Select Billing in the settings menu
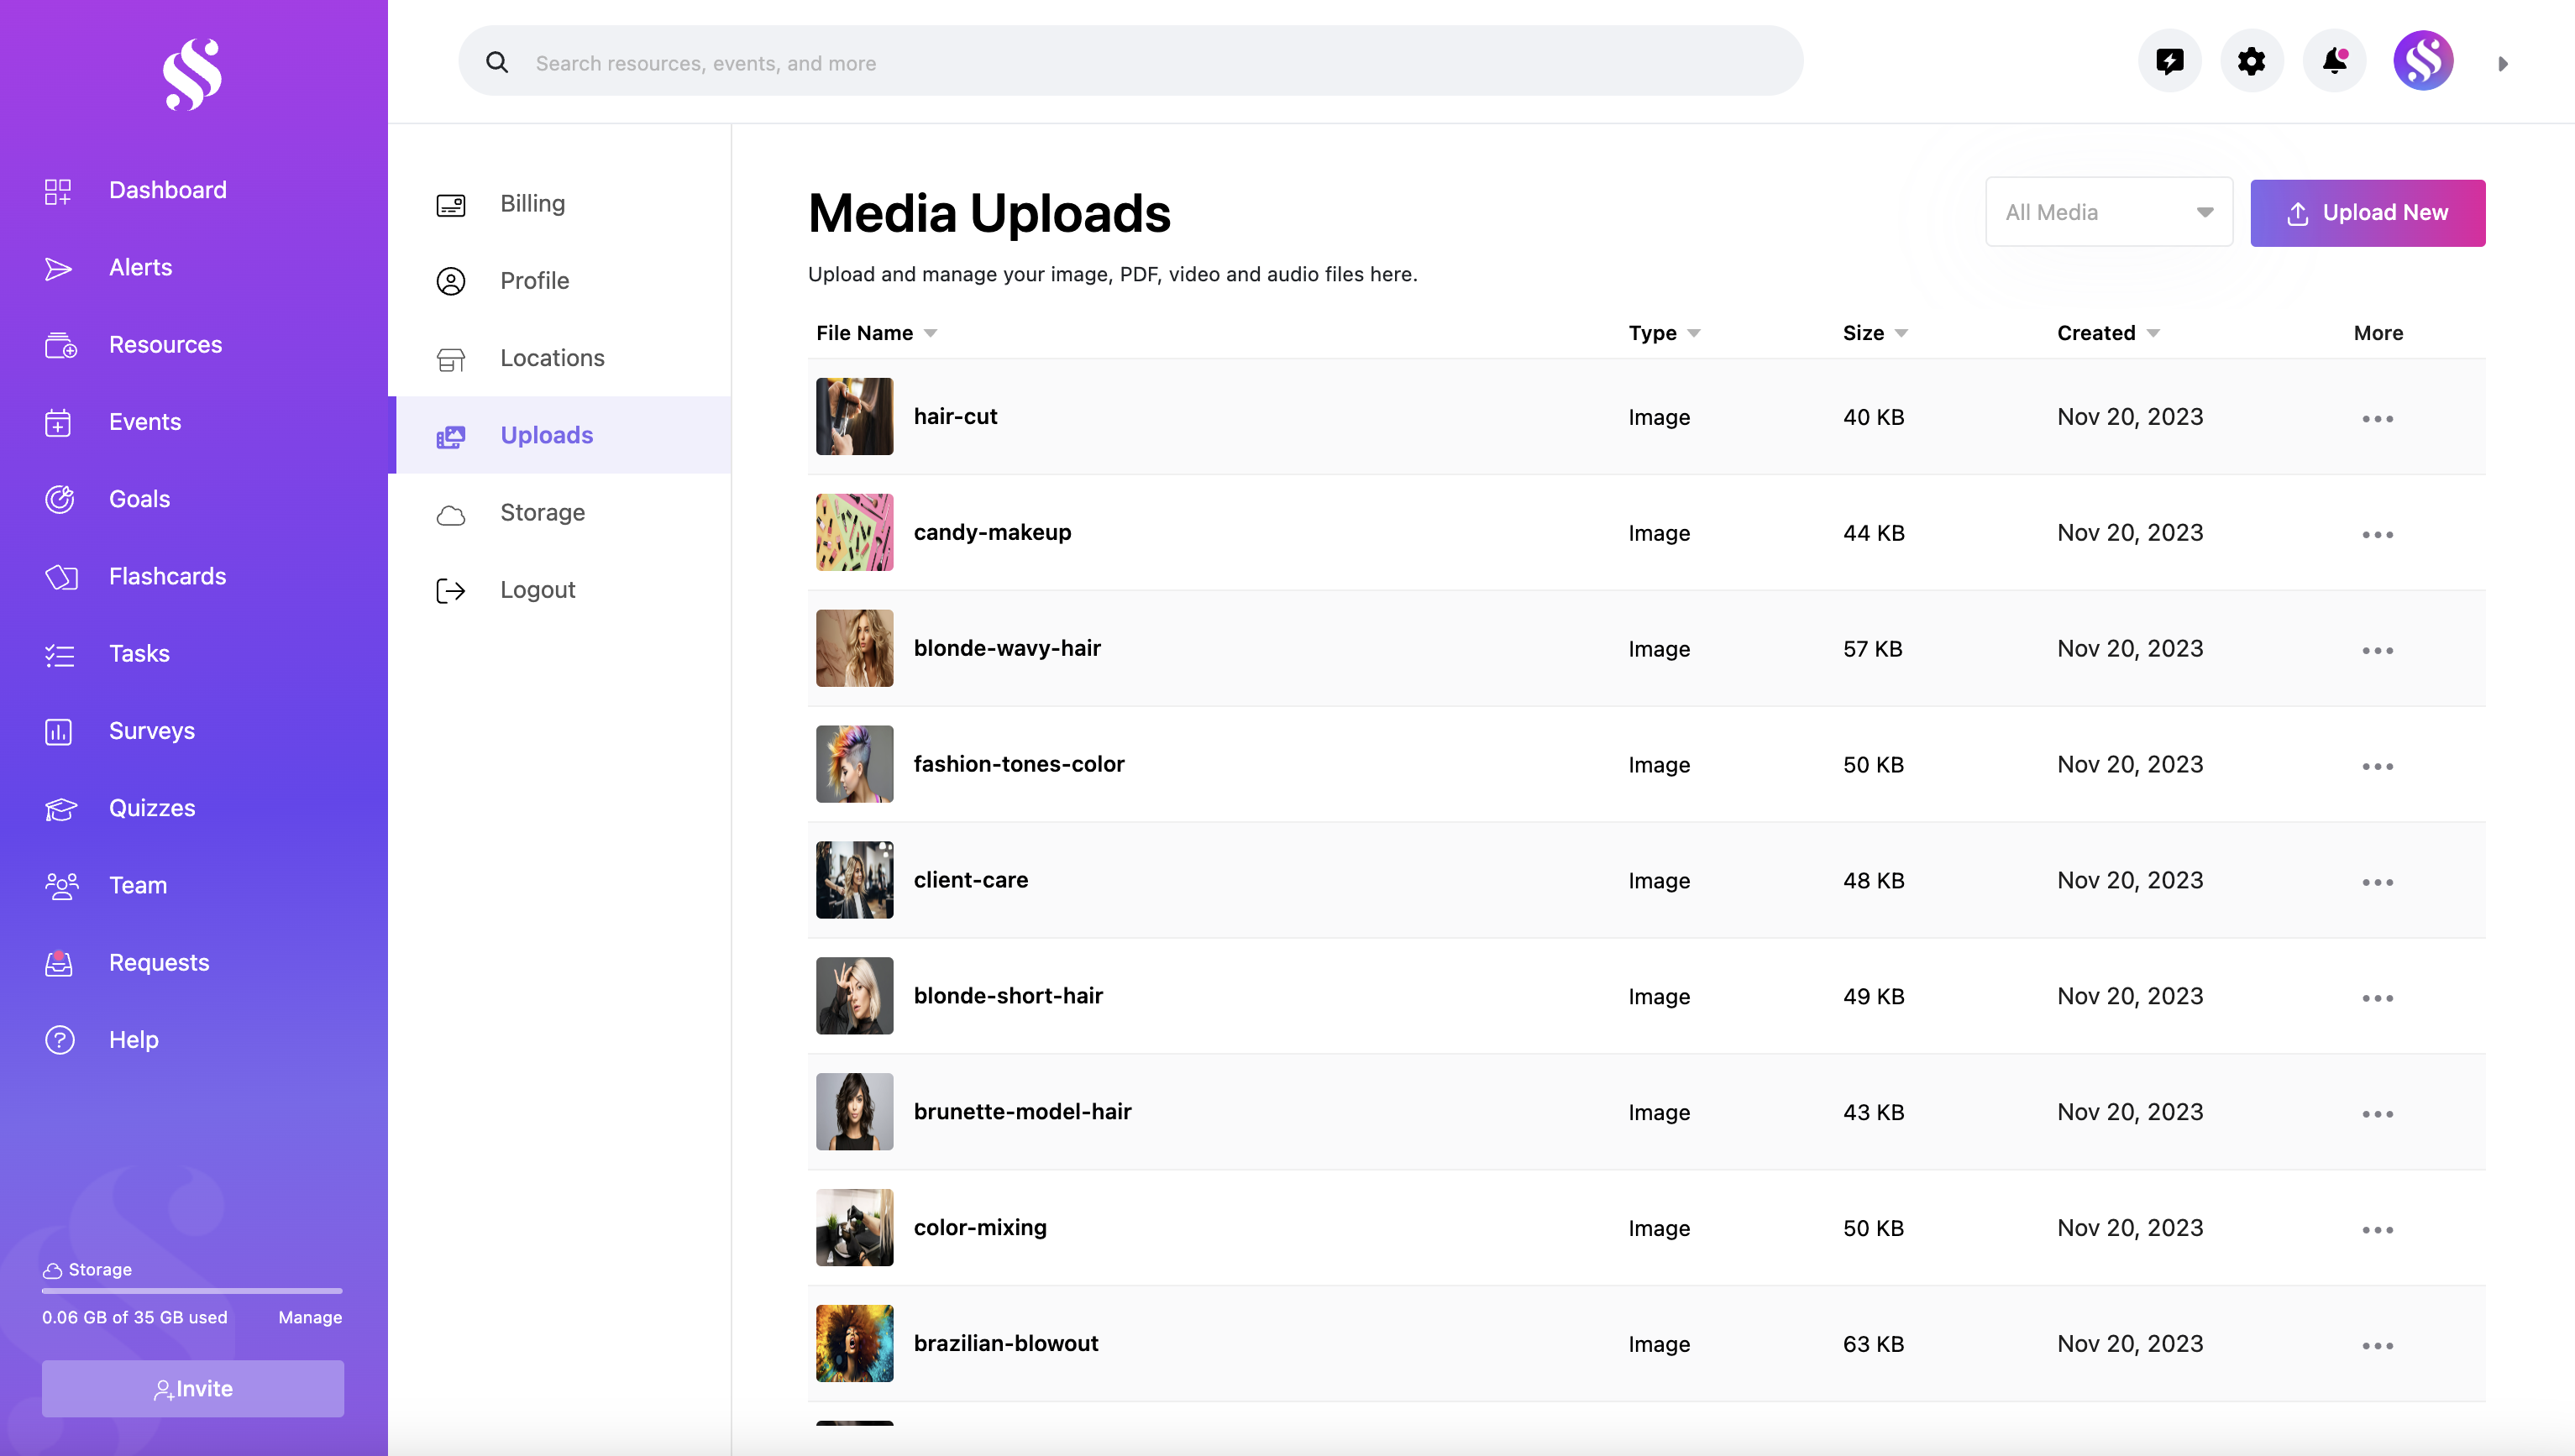This screenshot has height=1456, width=2575. (x=532, y=204)
